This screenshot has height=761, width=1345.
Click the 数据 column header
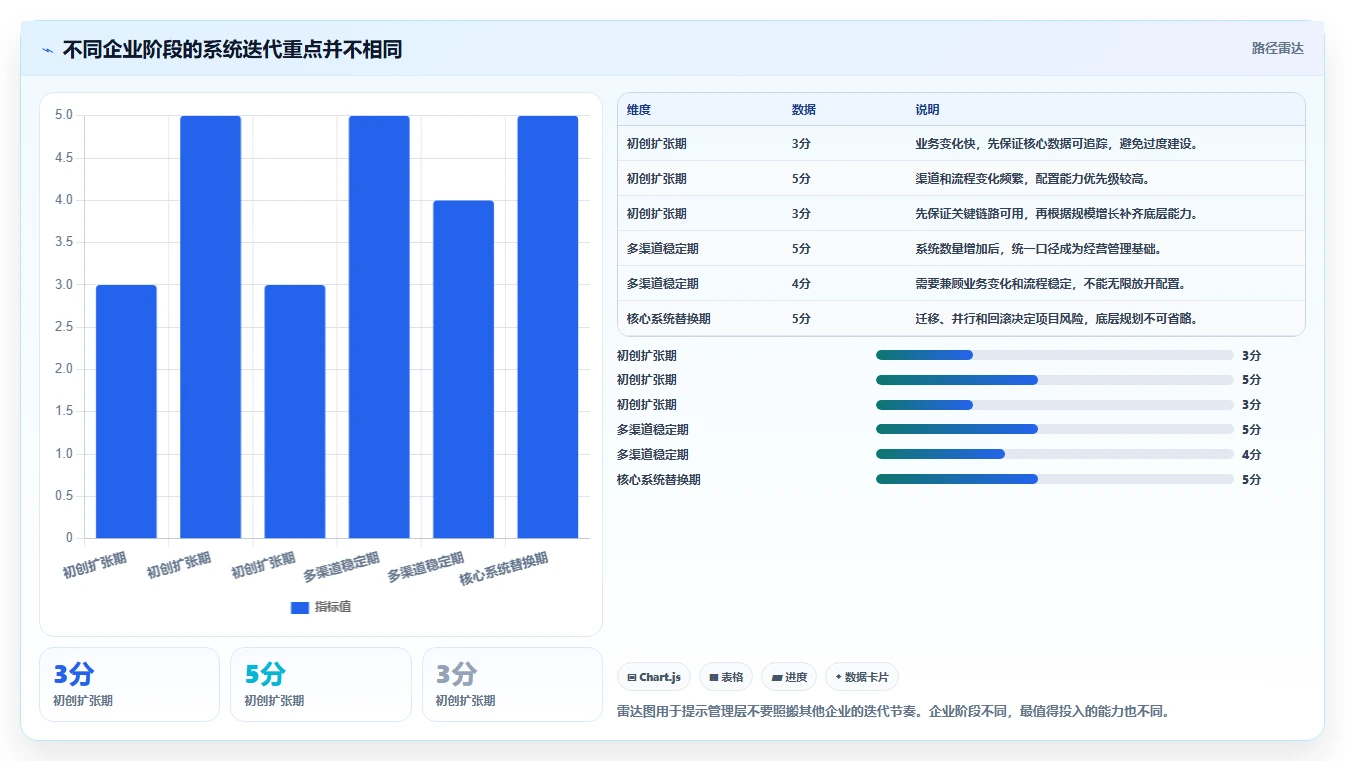pyautogui.click(x=804, y=110)
